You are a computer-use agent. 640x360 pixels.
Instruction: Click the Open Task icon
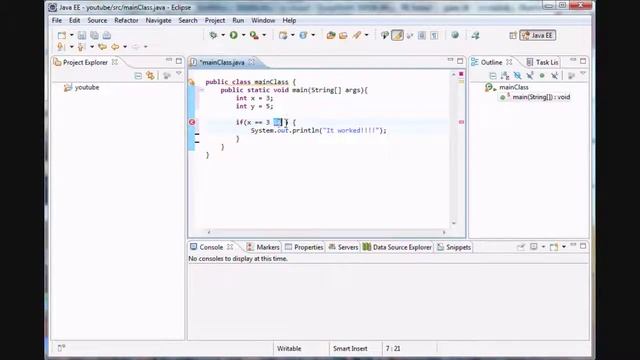[x=343, y=36]
